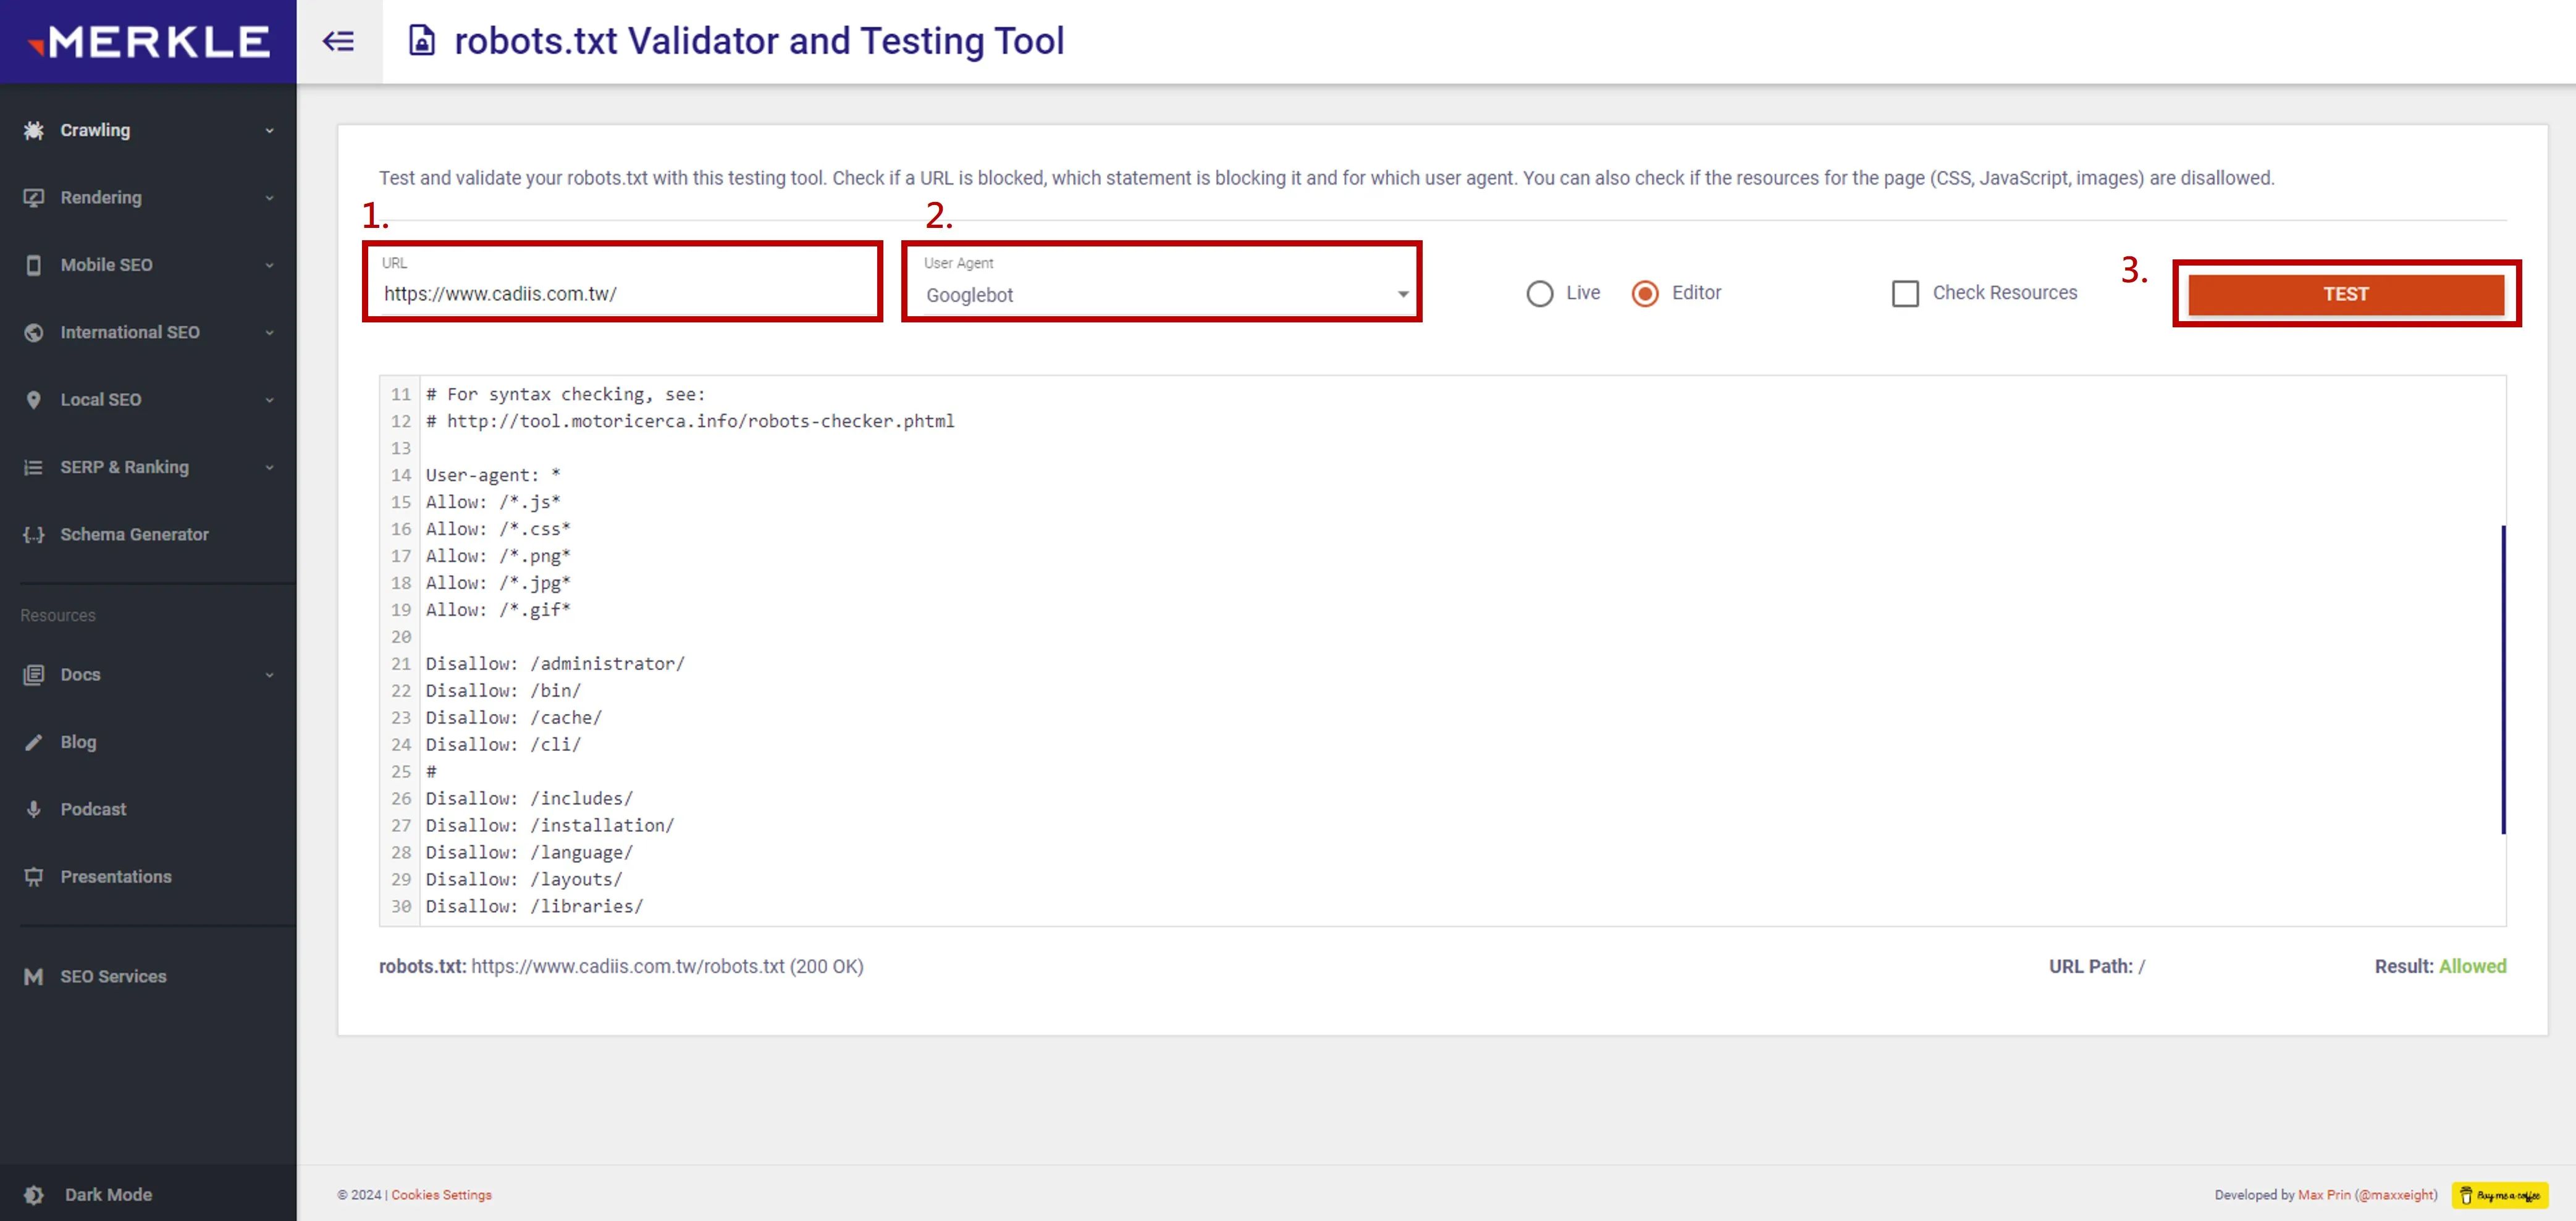The width and height of the screenshot is (2576, 1221).
Task: Click the Merkle logo
Action: click(149, 41)
